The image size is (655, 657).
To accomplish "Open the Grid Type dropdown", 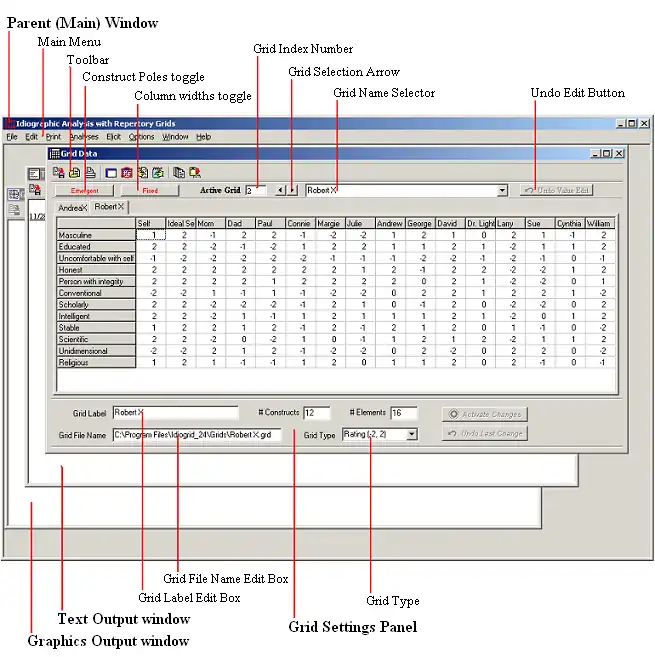I will [x=412, y=434].
